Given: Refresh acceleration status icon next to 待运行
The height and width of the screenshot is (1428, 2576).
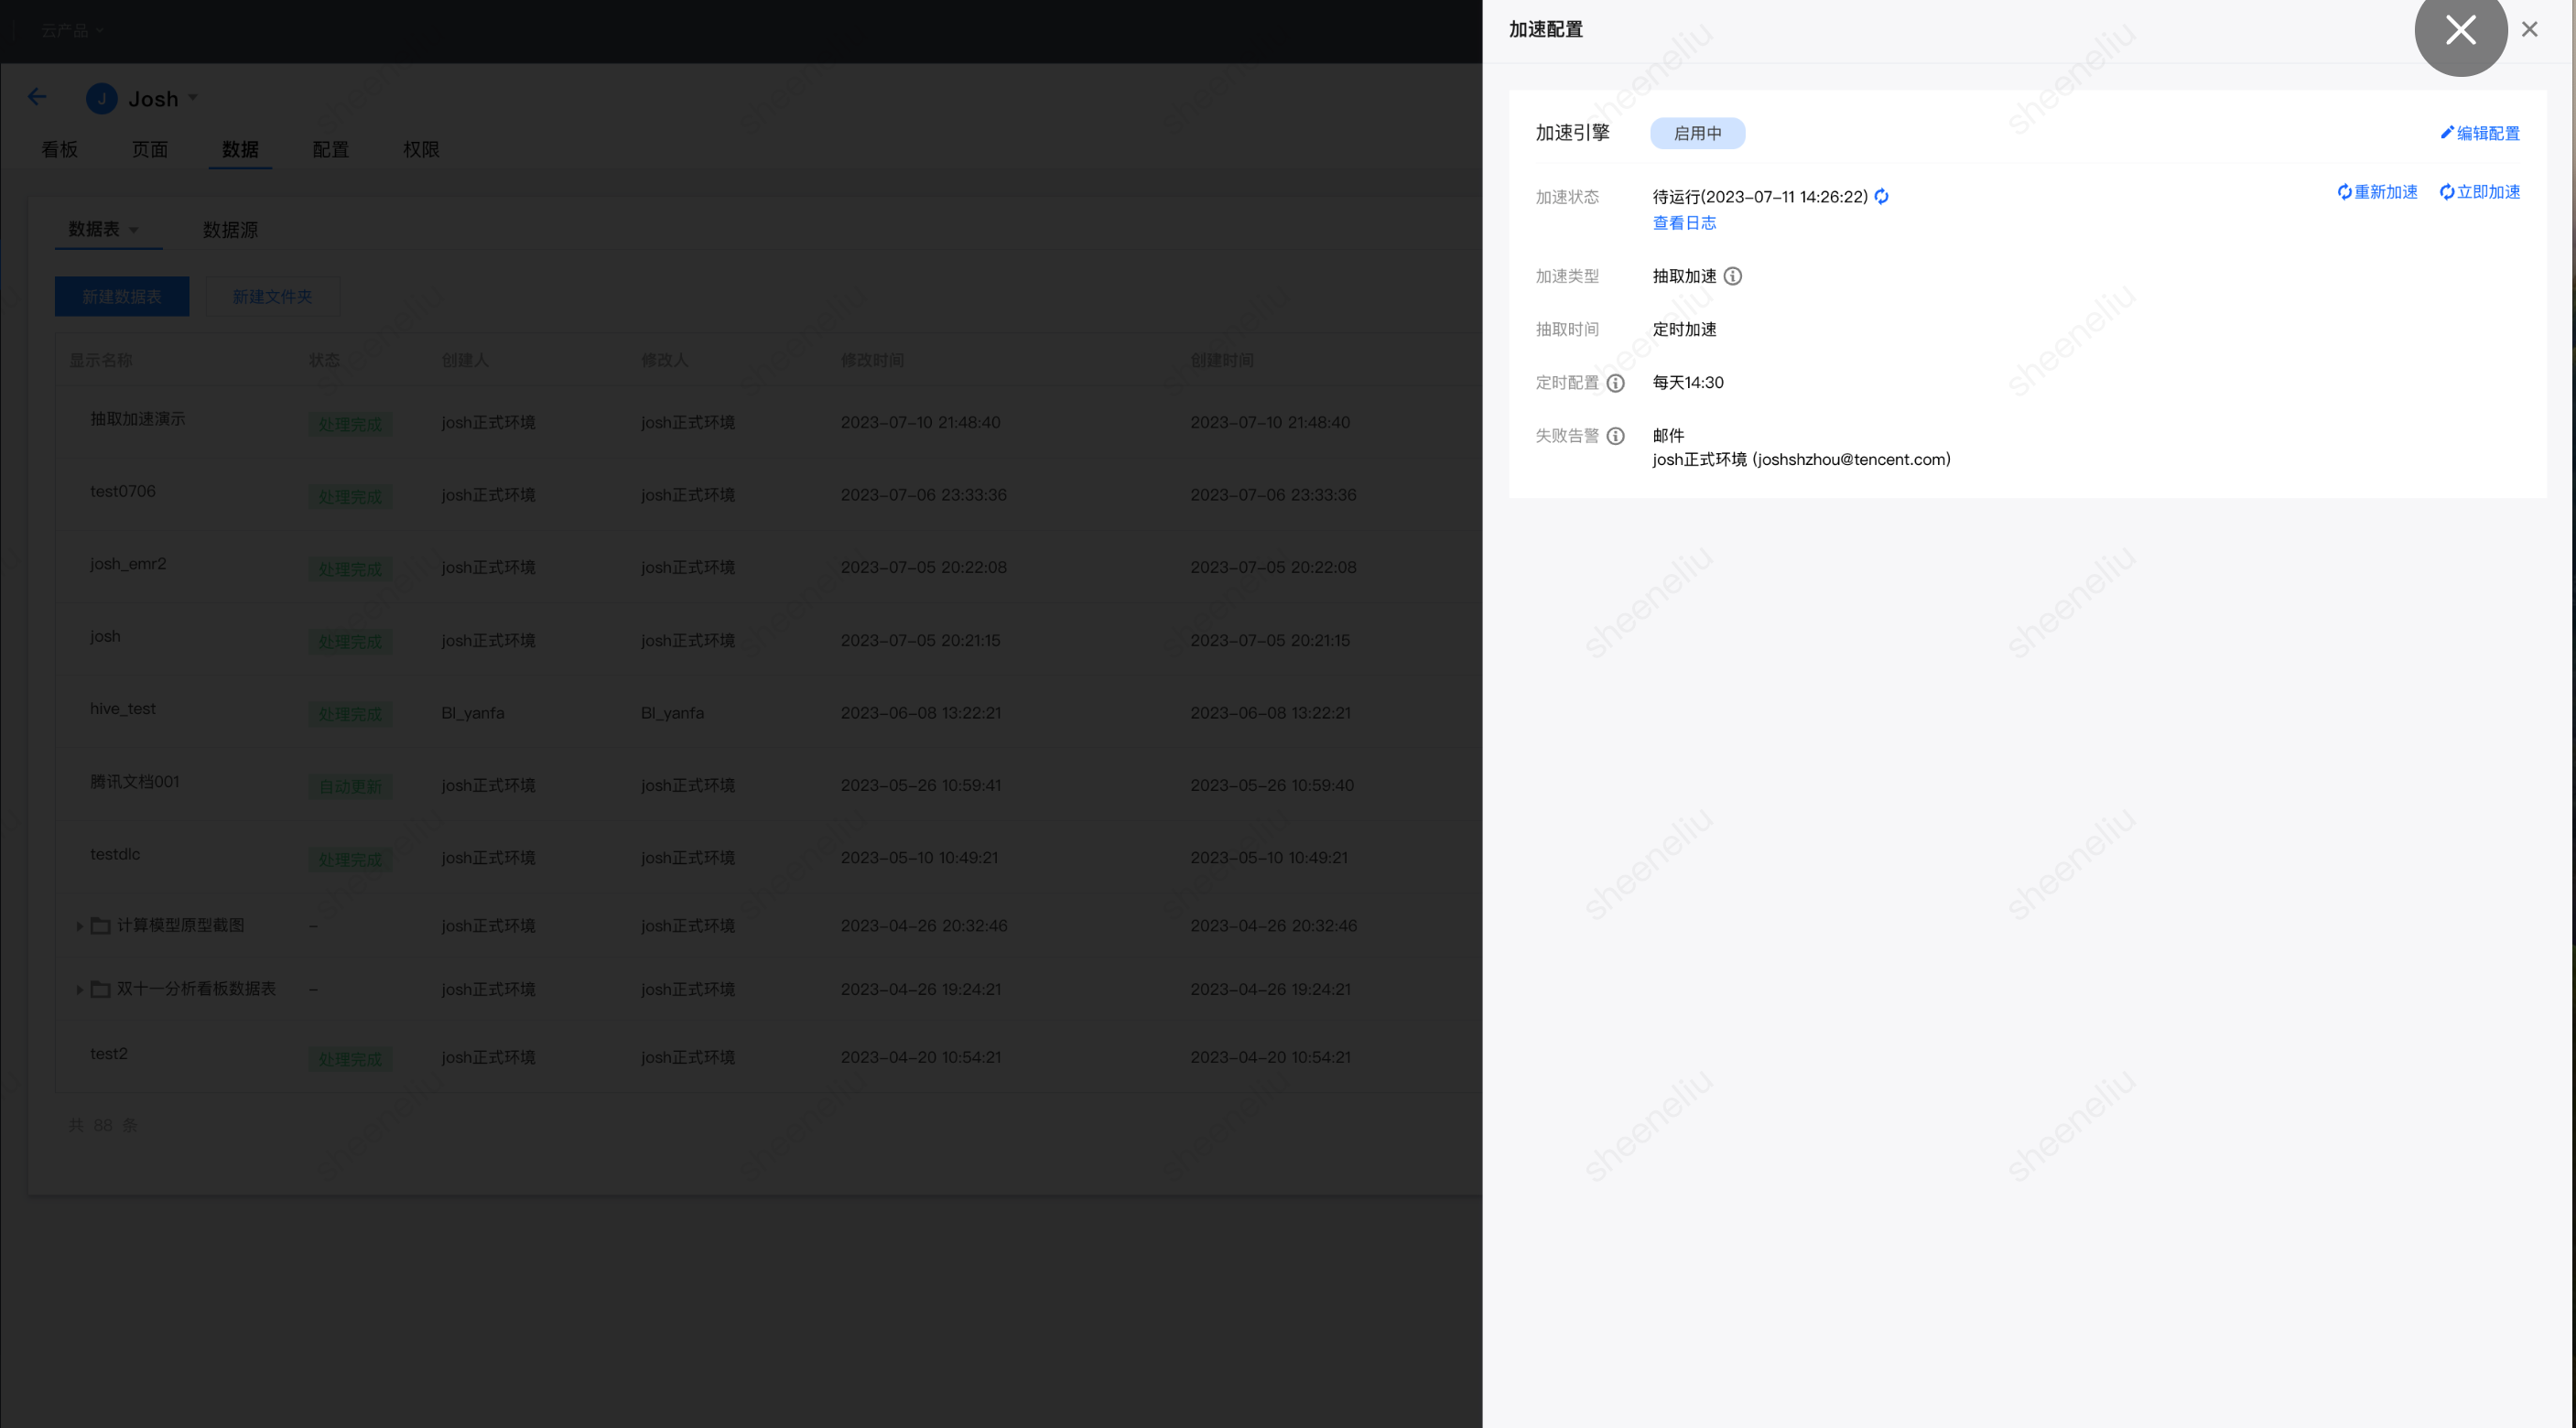Looking at the screenshot, I should click(x=1881, y=196).
